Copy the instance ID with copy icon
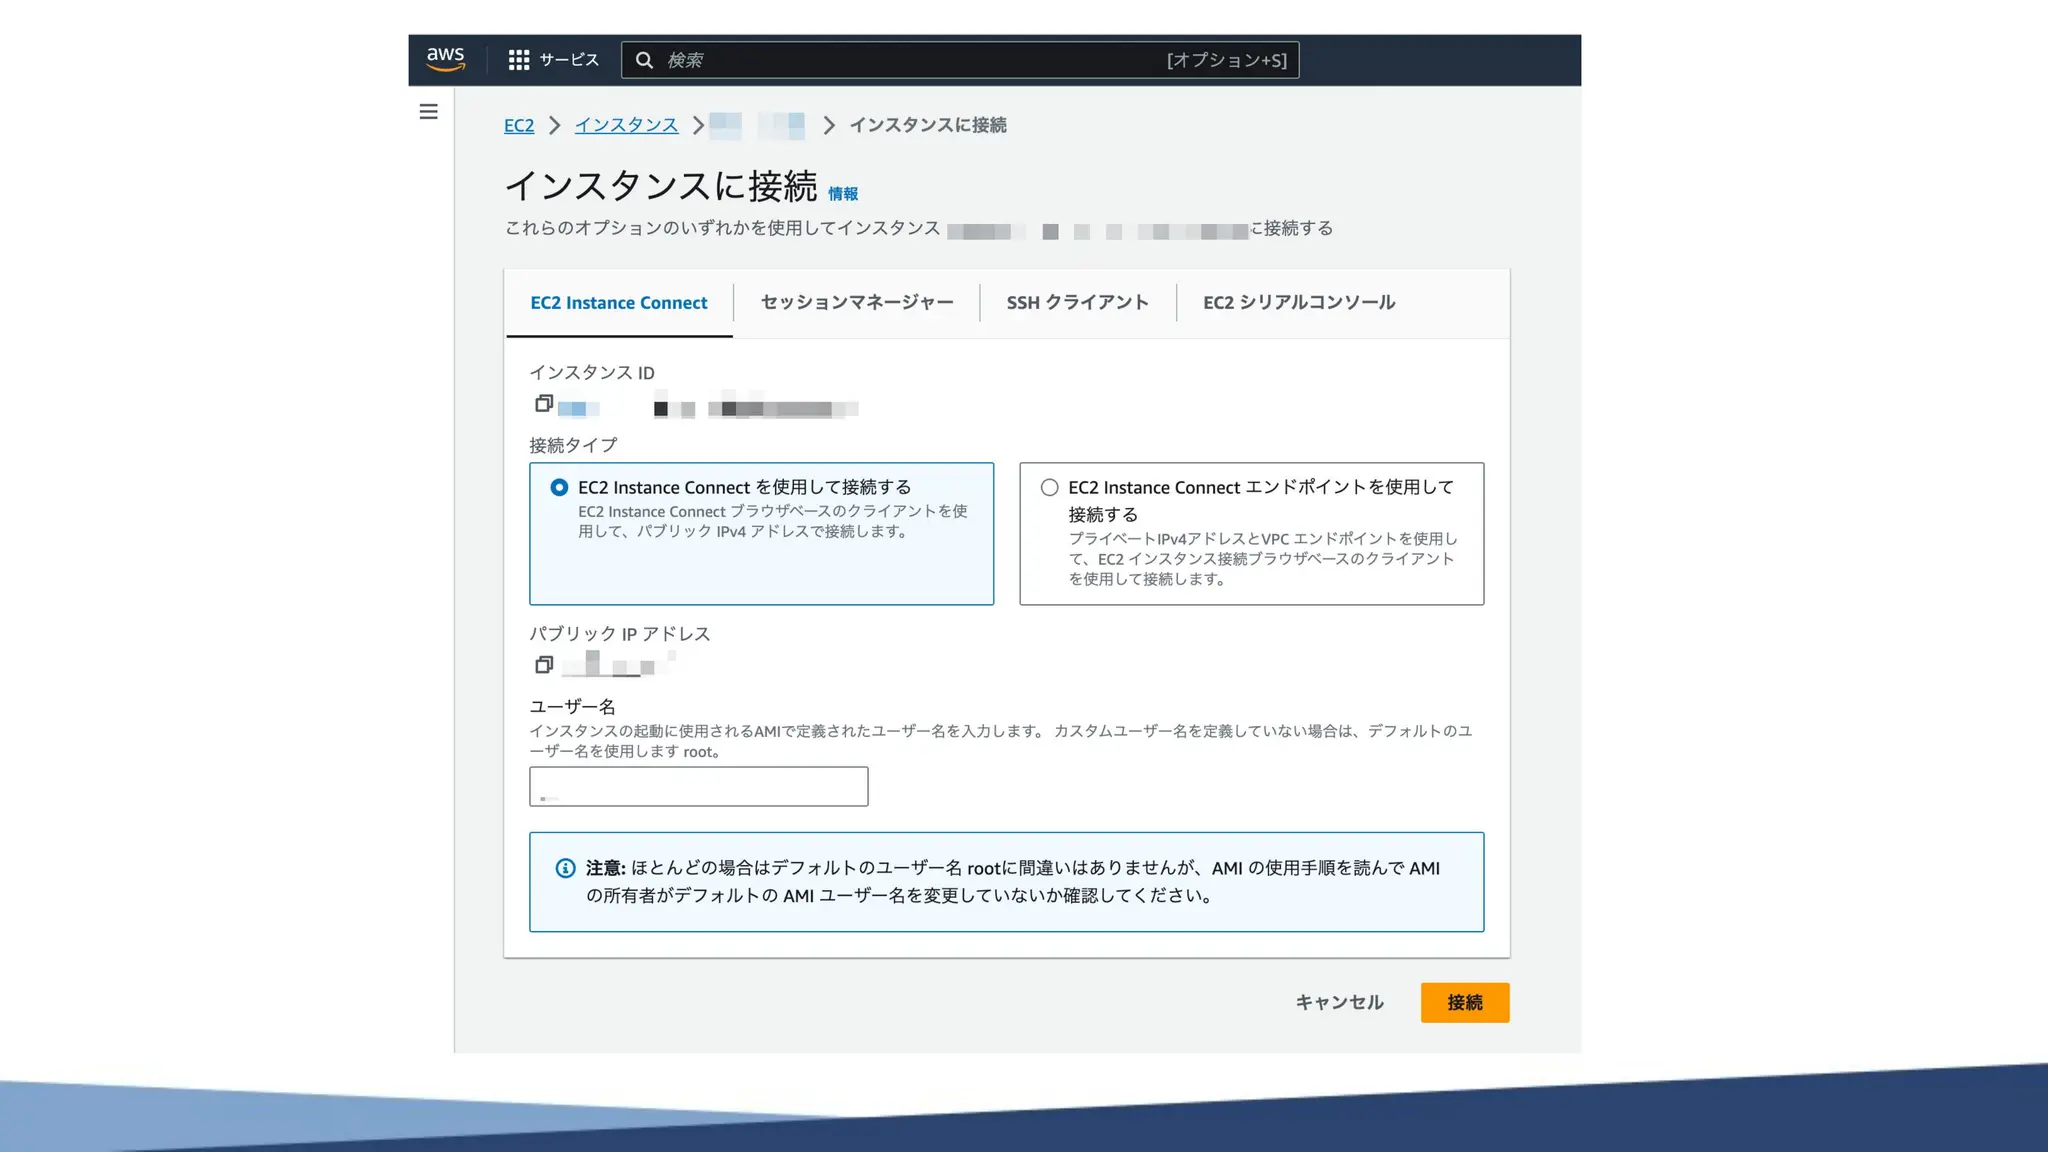 544,403
